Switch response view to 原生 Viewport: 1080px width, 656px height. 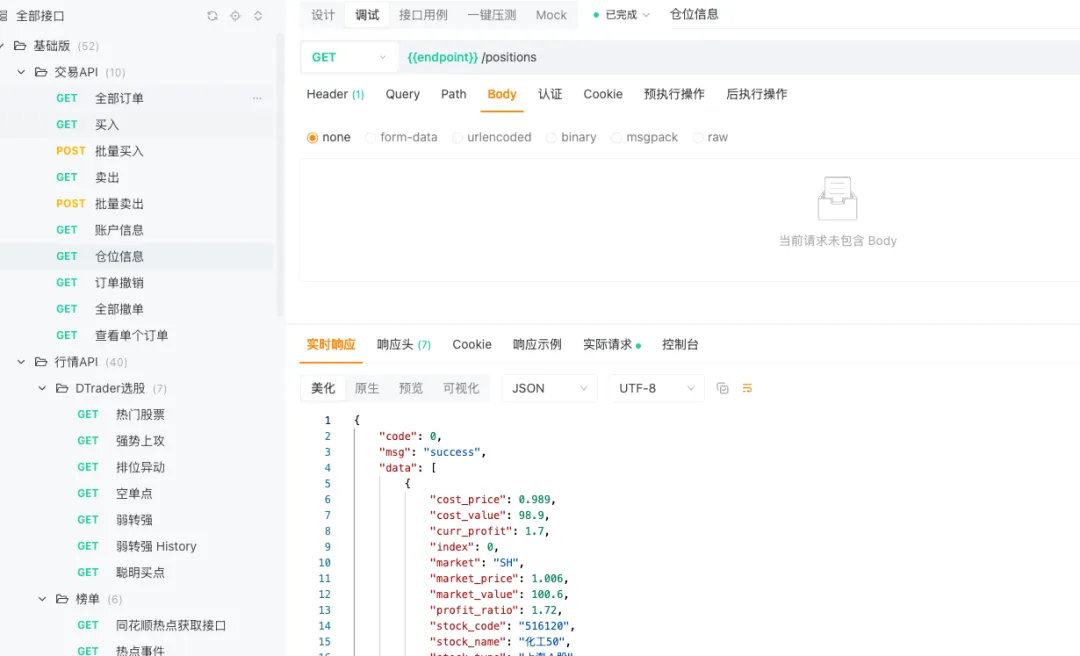pos(366,389)
